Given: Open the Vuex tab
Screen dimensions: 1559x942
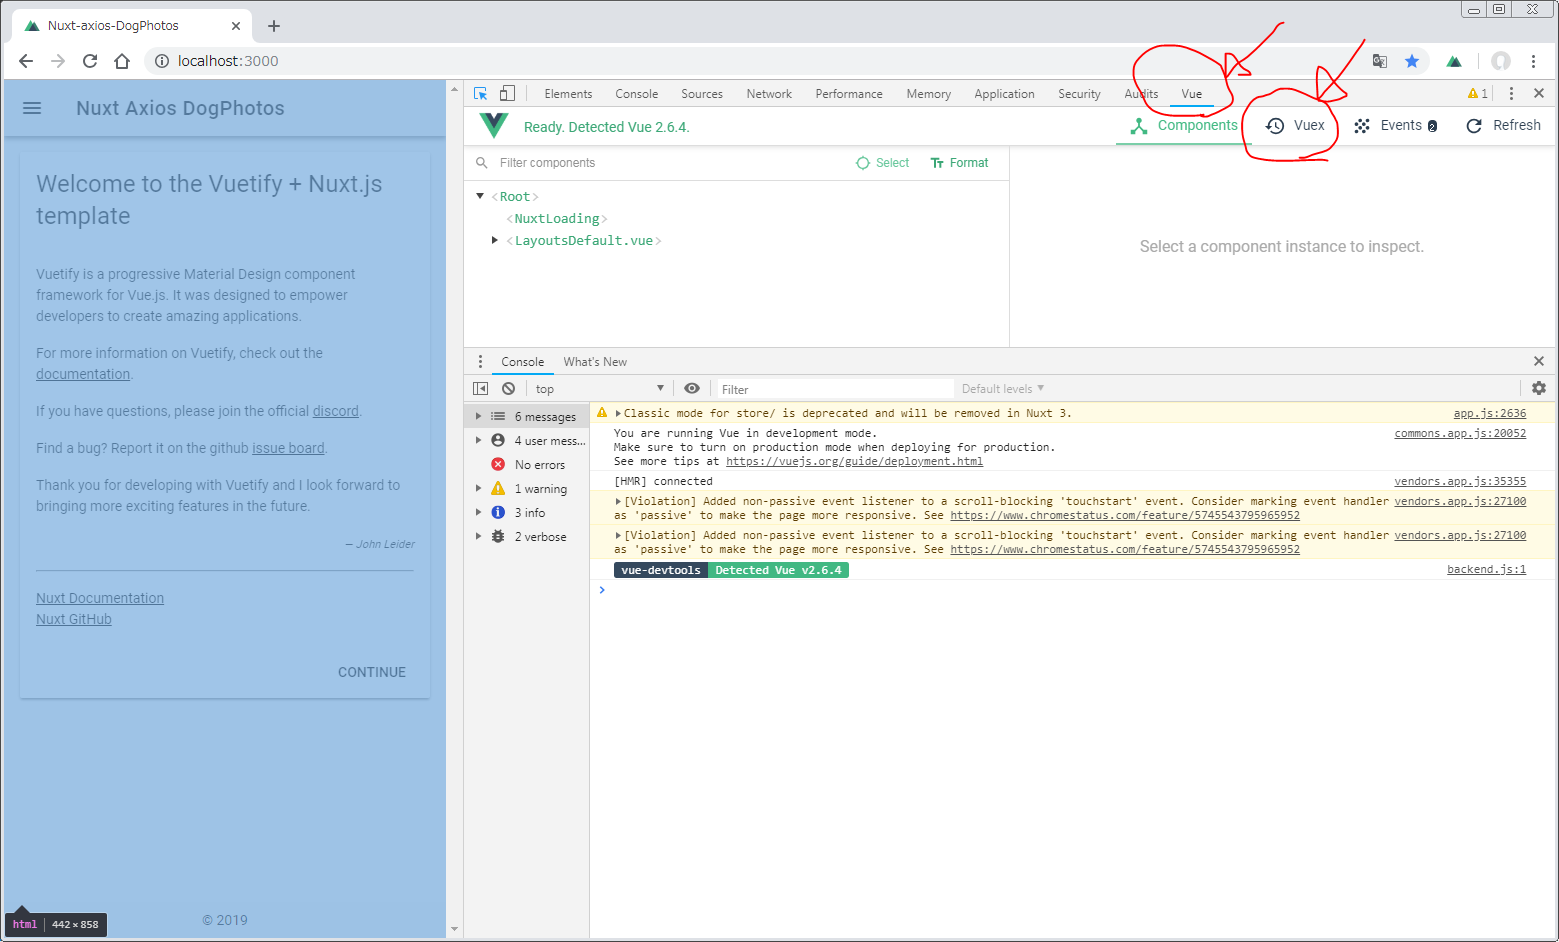Looking at the screenshot, I should [1296, 125].
